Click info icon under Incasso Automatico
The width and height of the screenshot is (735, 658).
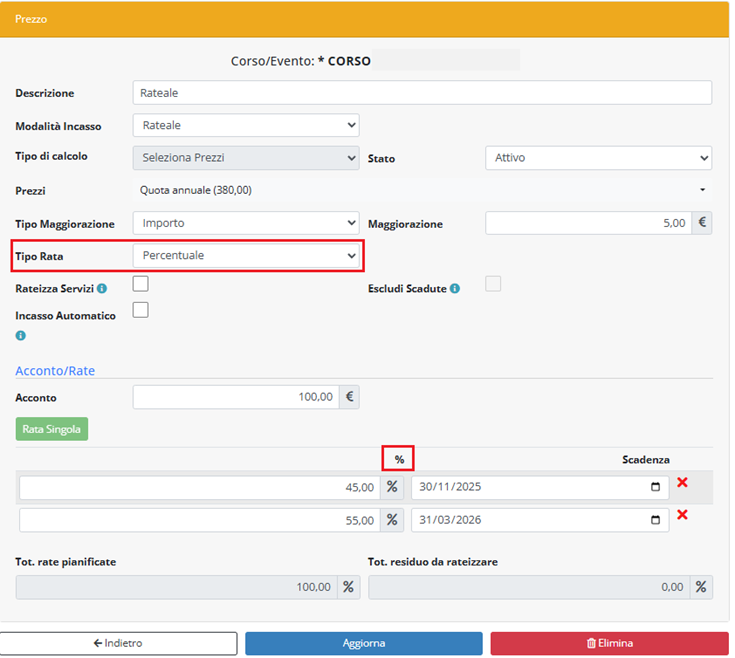(x=20, y=335)
